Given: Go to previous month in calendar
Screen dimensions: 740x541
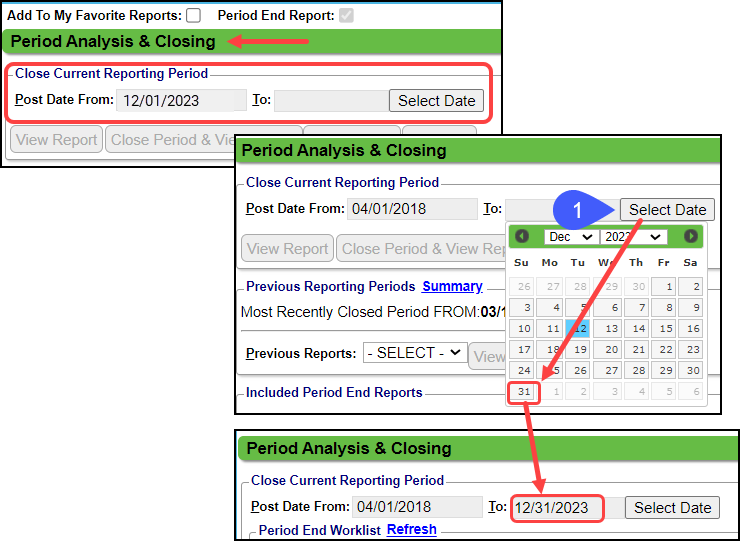Looking at the screenshot, I should [x=521, y=237].
